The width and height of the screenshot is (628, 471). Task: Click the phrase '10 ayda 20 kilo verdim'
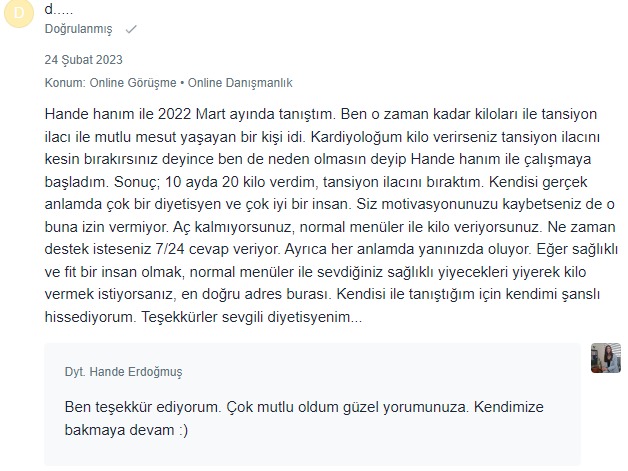tap(240, 182)
